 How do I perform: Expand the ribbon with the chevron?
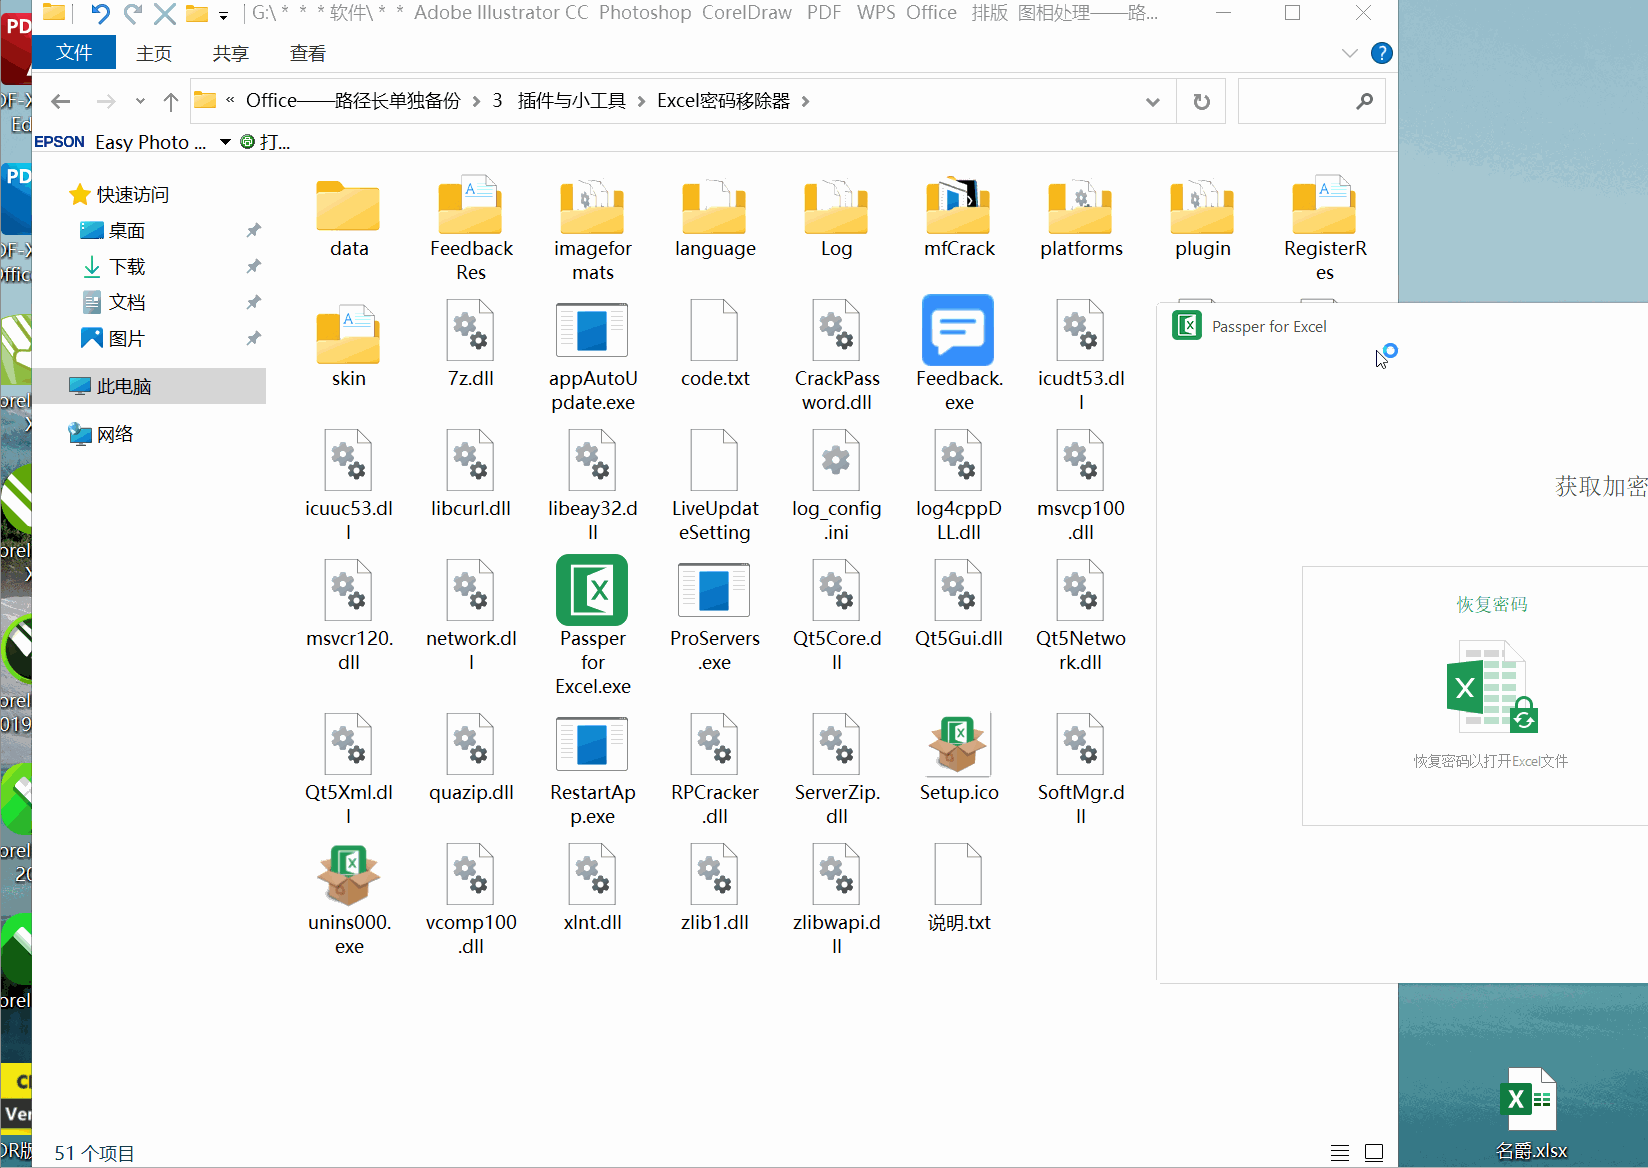[x=1350, y=53]
